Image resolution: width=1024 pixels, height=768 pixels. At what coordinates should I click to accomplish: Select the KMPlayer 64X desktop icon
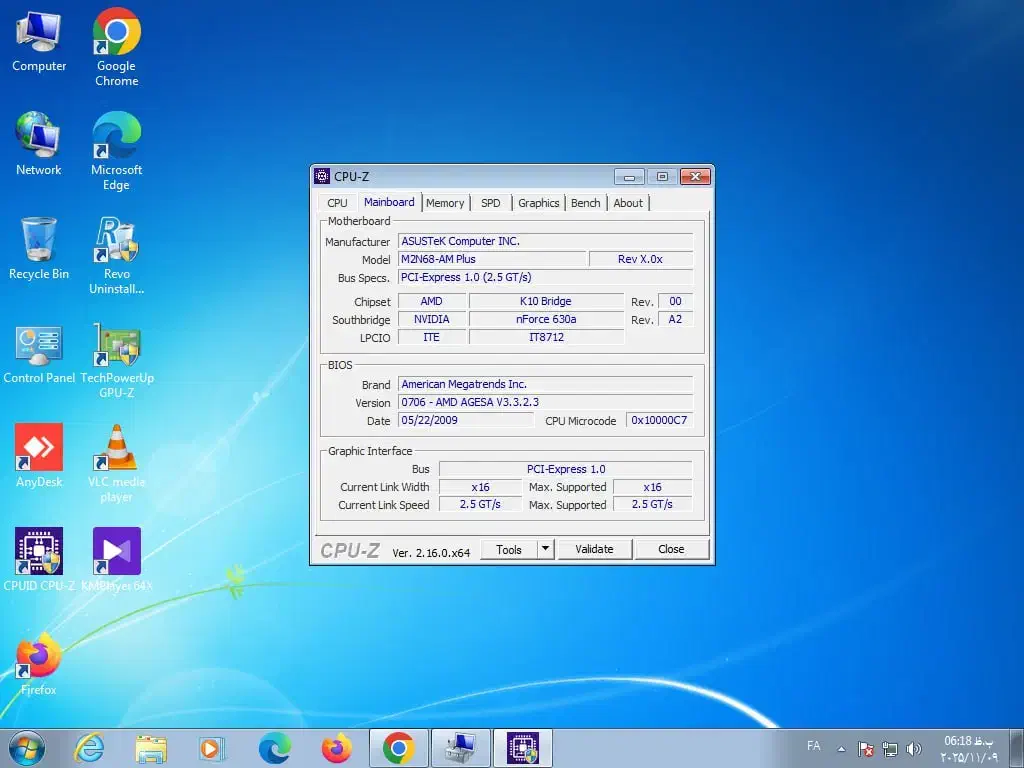tap(117, 552)
